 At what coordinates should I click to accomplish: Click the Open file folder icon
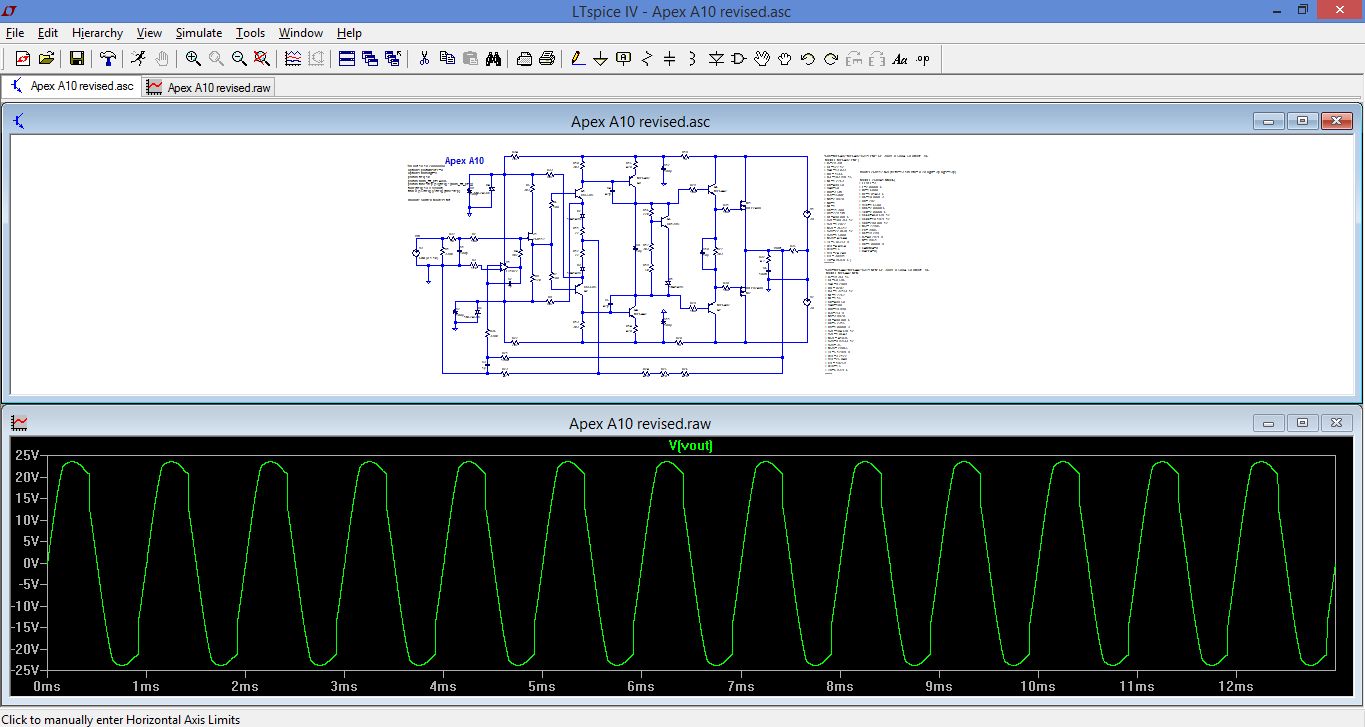click(46, 59)
